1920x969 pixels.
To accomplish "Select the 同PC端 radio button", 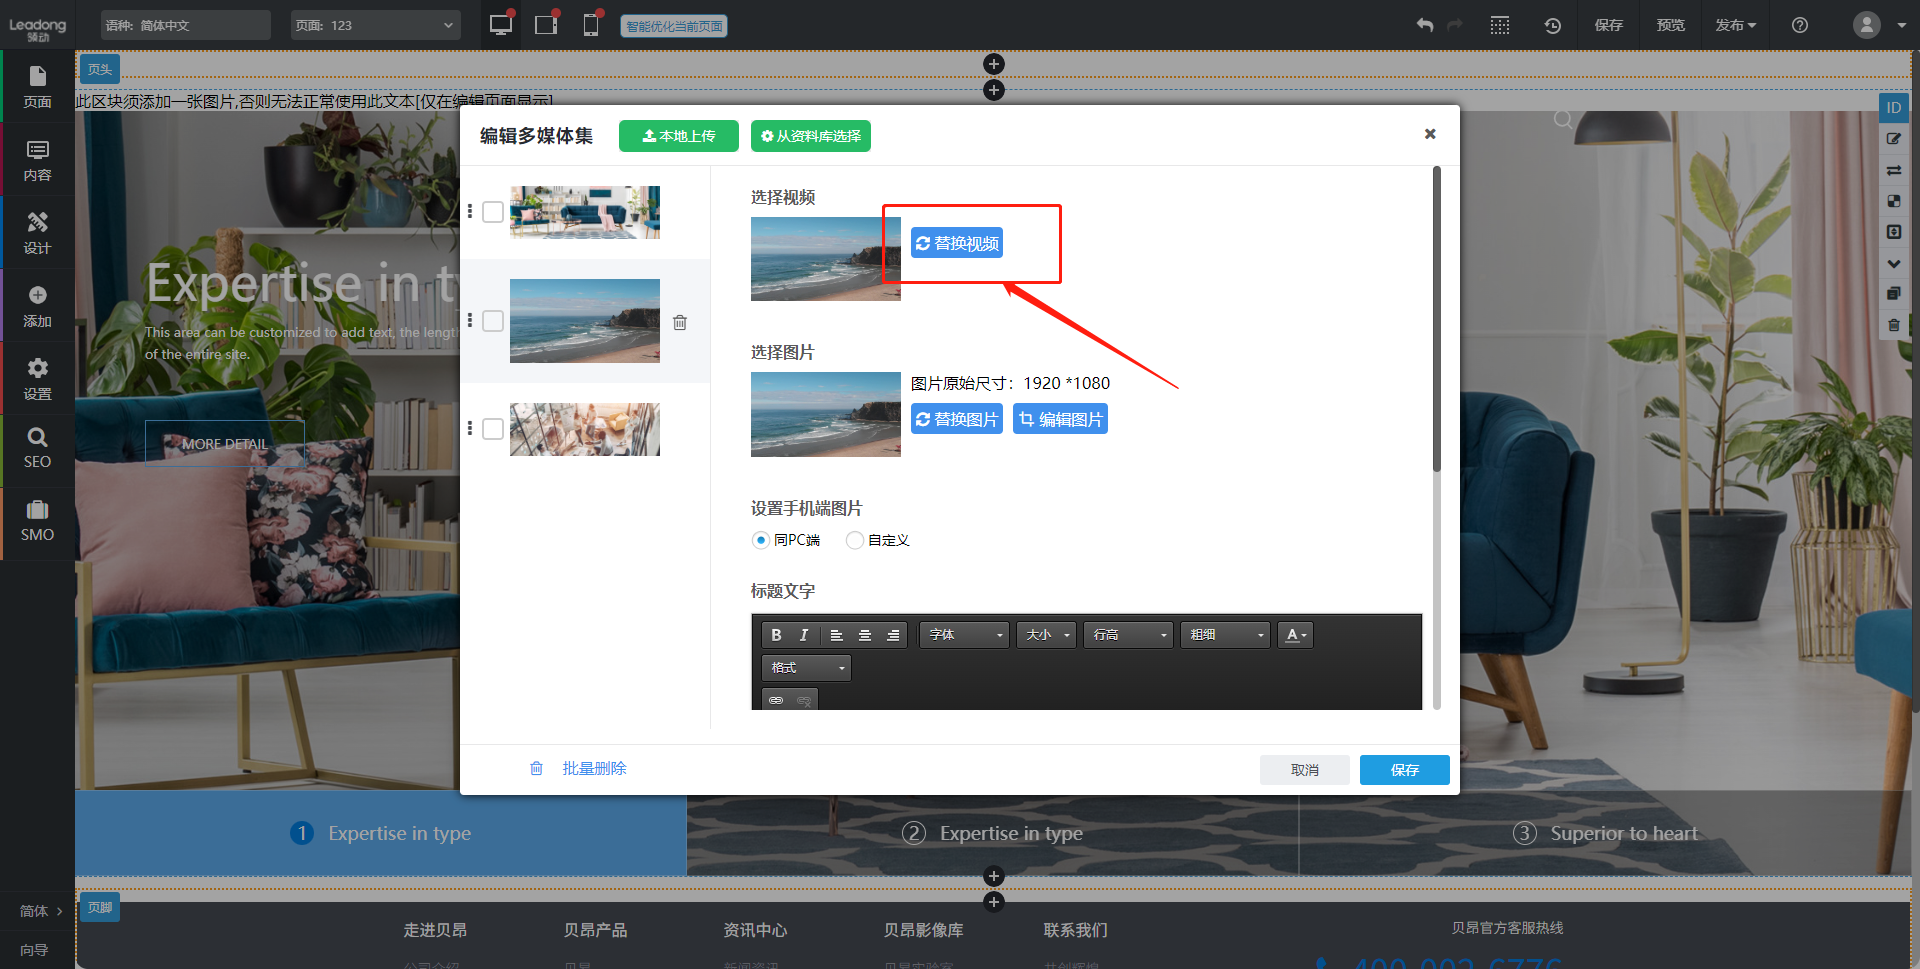I will (x=761, y=540).
